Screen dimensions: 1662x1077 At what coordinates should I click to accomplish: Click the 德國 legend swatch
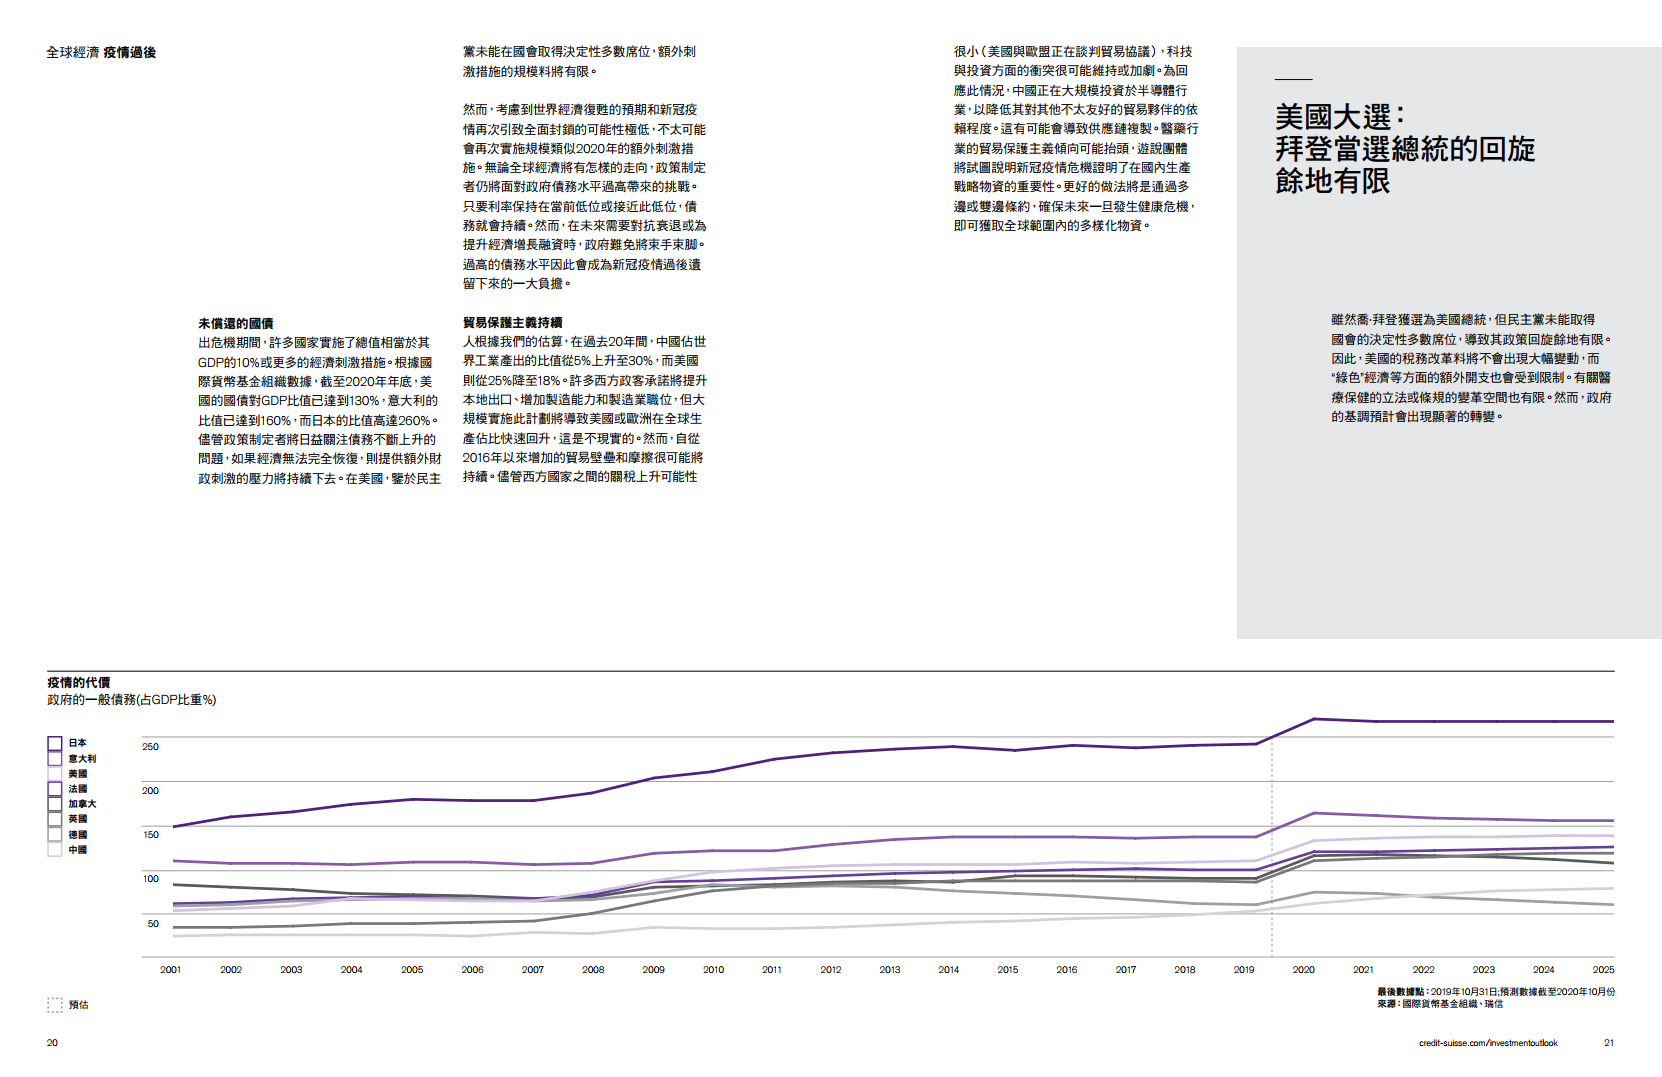[55, 834]
